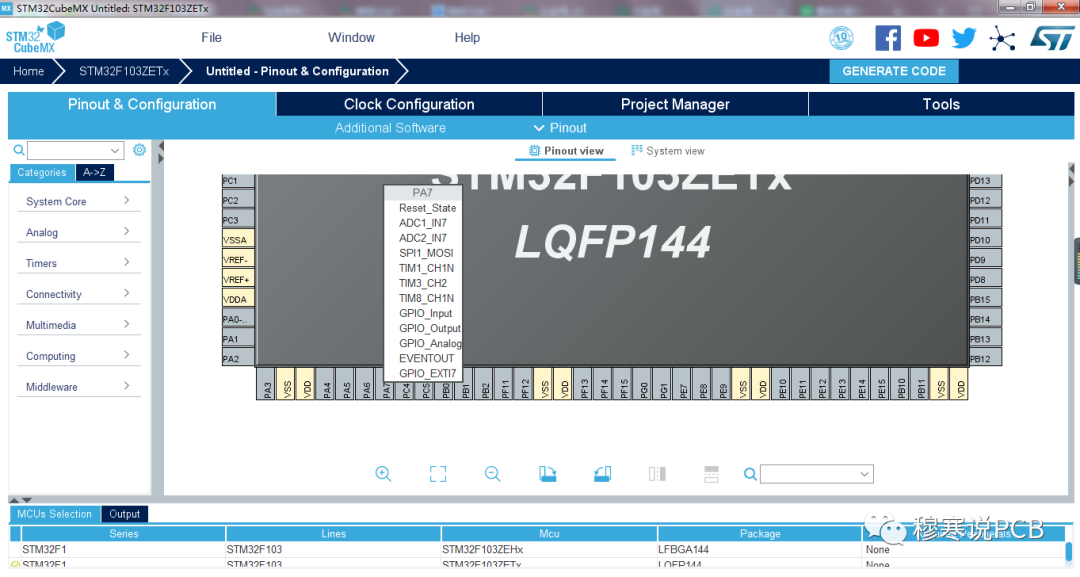Switch to Project Manager tab
The width and height of the screenshot is (1080, 577).
[675, 104]
